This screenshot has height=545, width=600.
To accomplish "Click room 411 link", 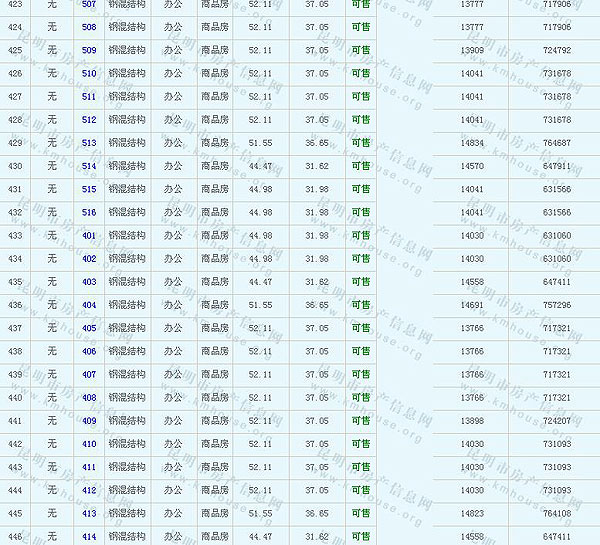I will tap(89, 467).
